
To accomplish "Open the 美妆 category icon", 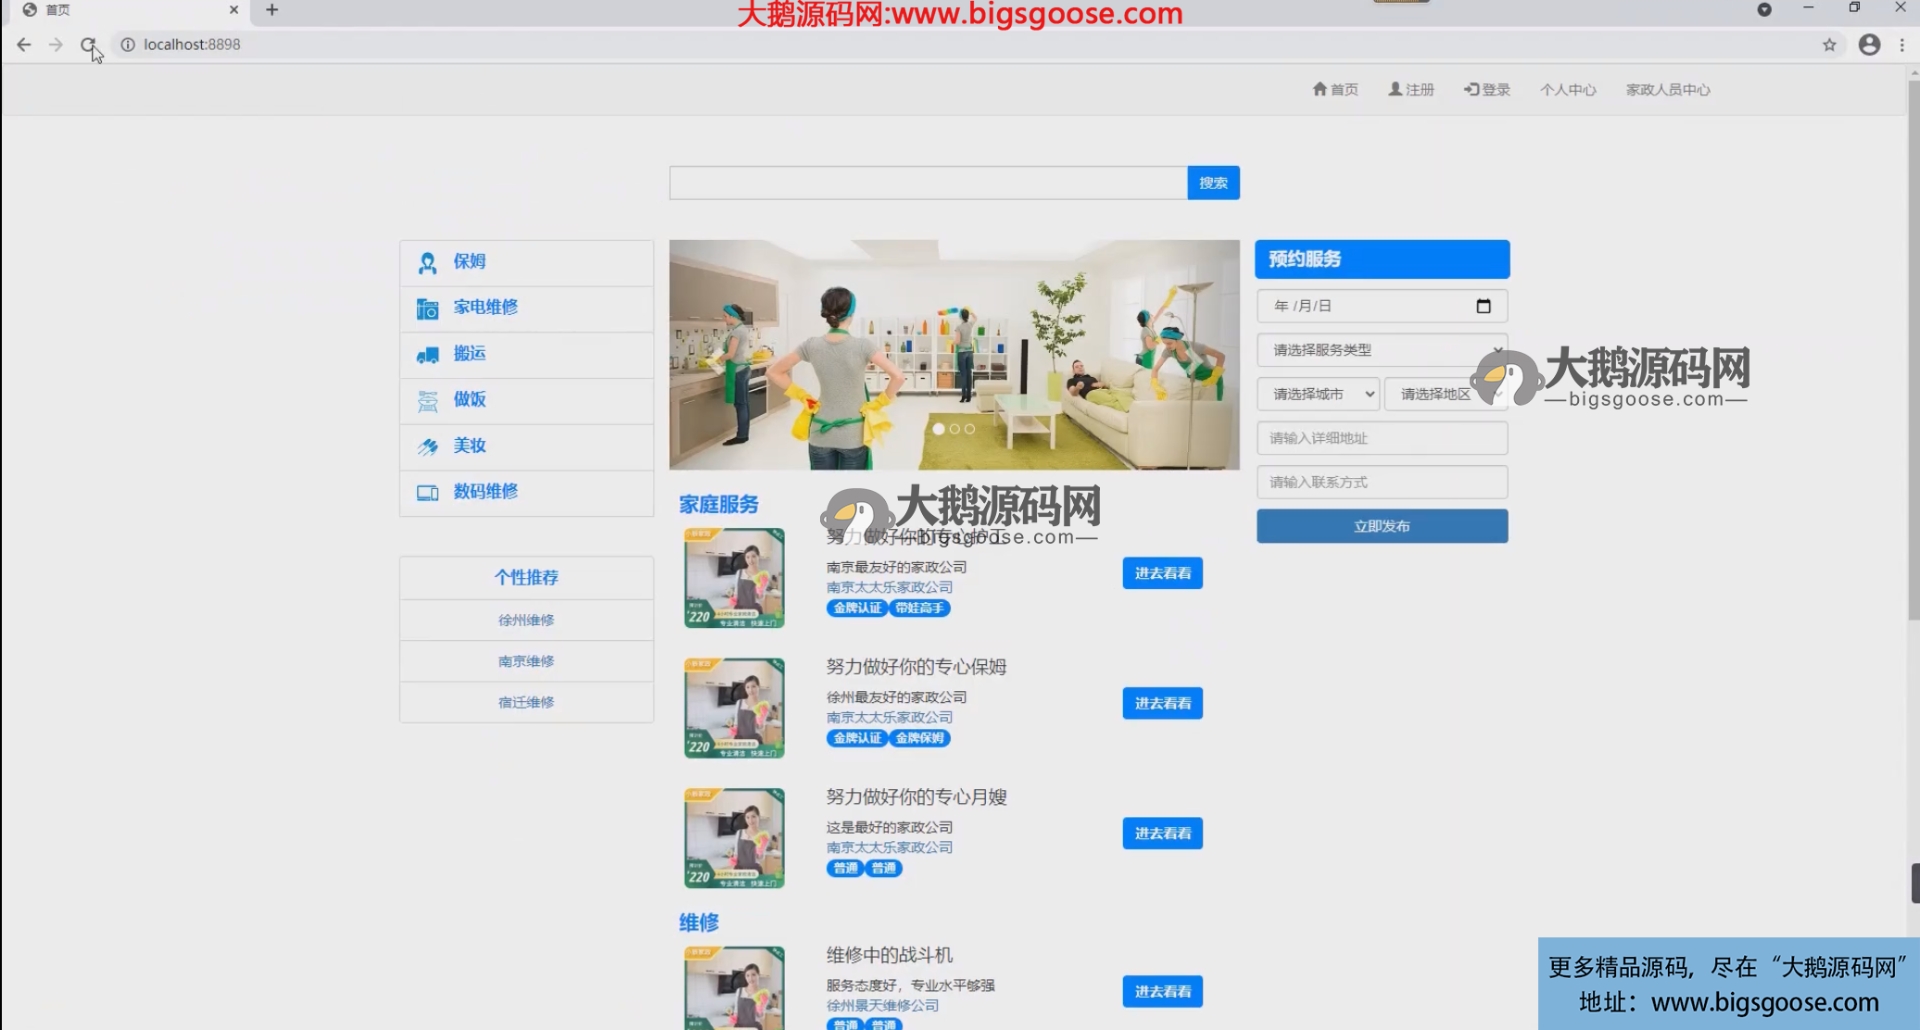I will pyautogui.click(x=428, y=447).
